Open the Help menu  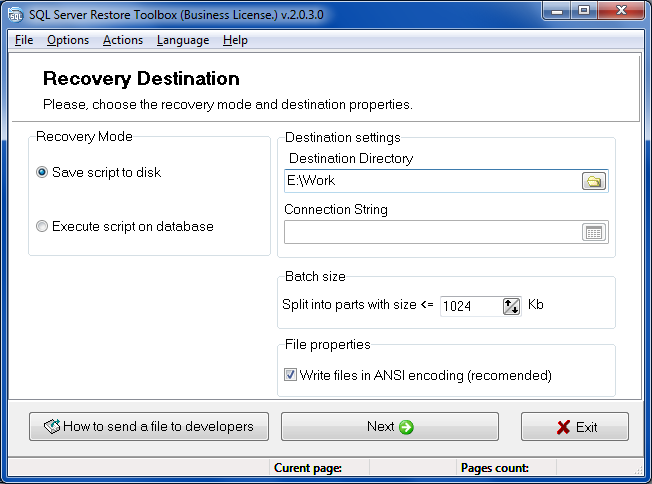coord(235,40)
